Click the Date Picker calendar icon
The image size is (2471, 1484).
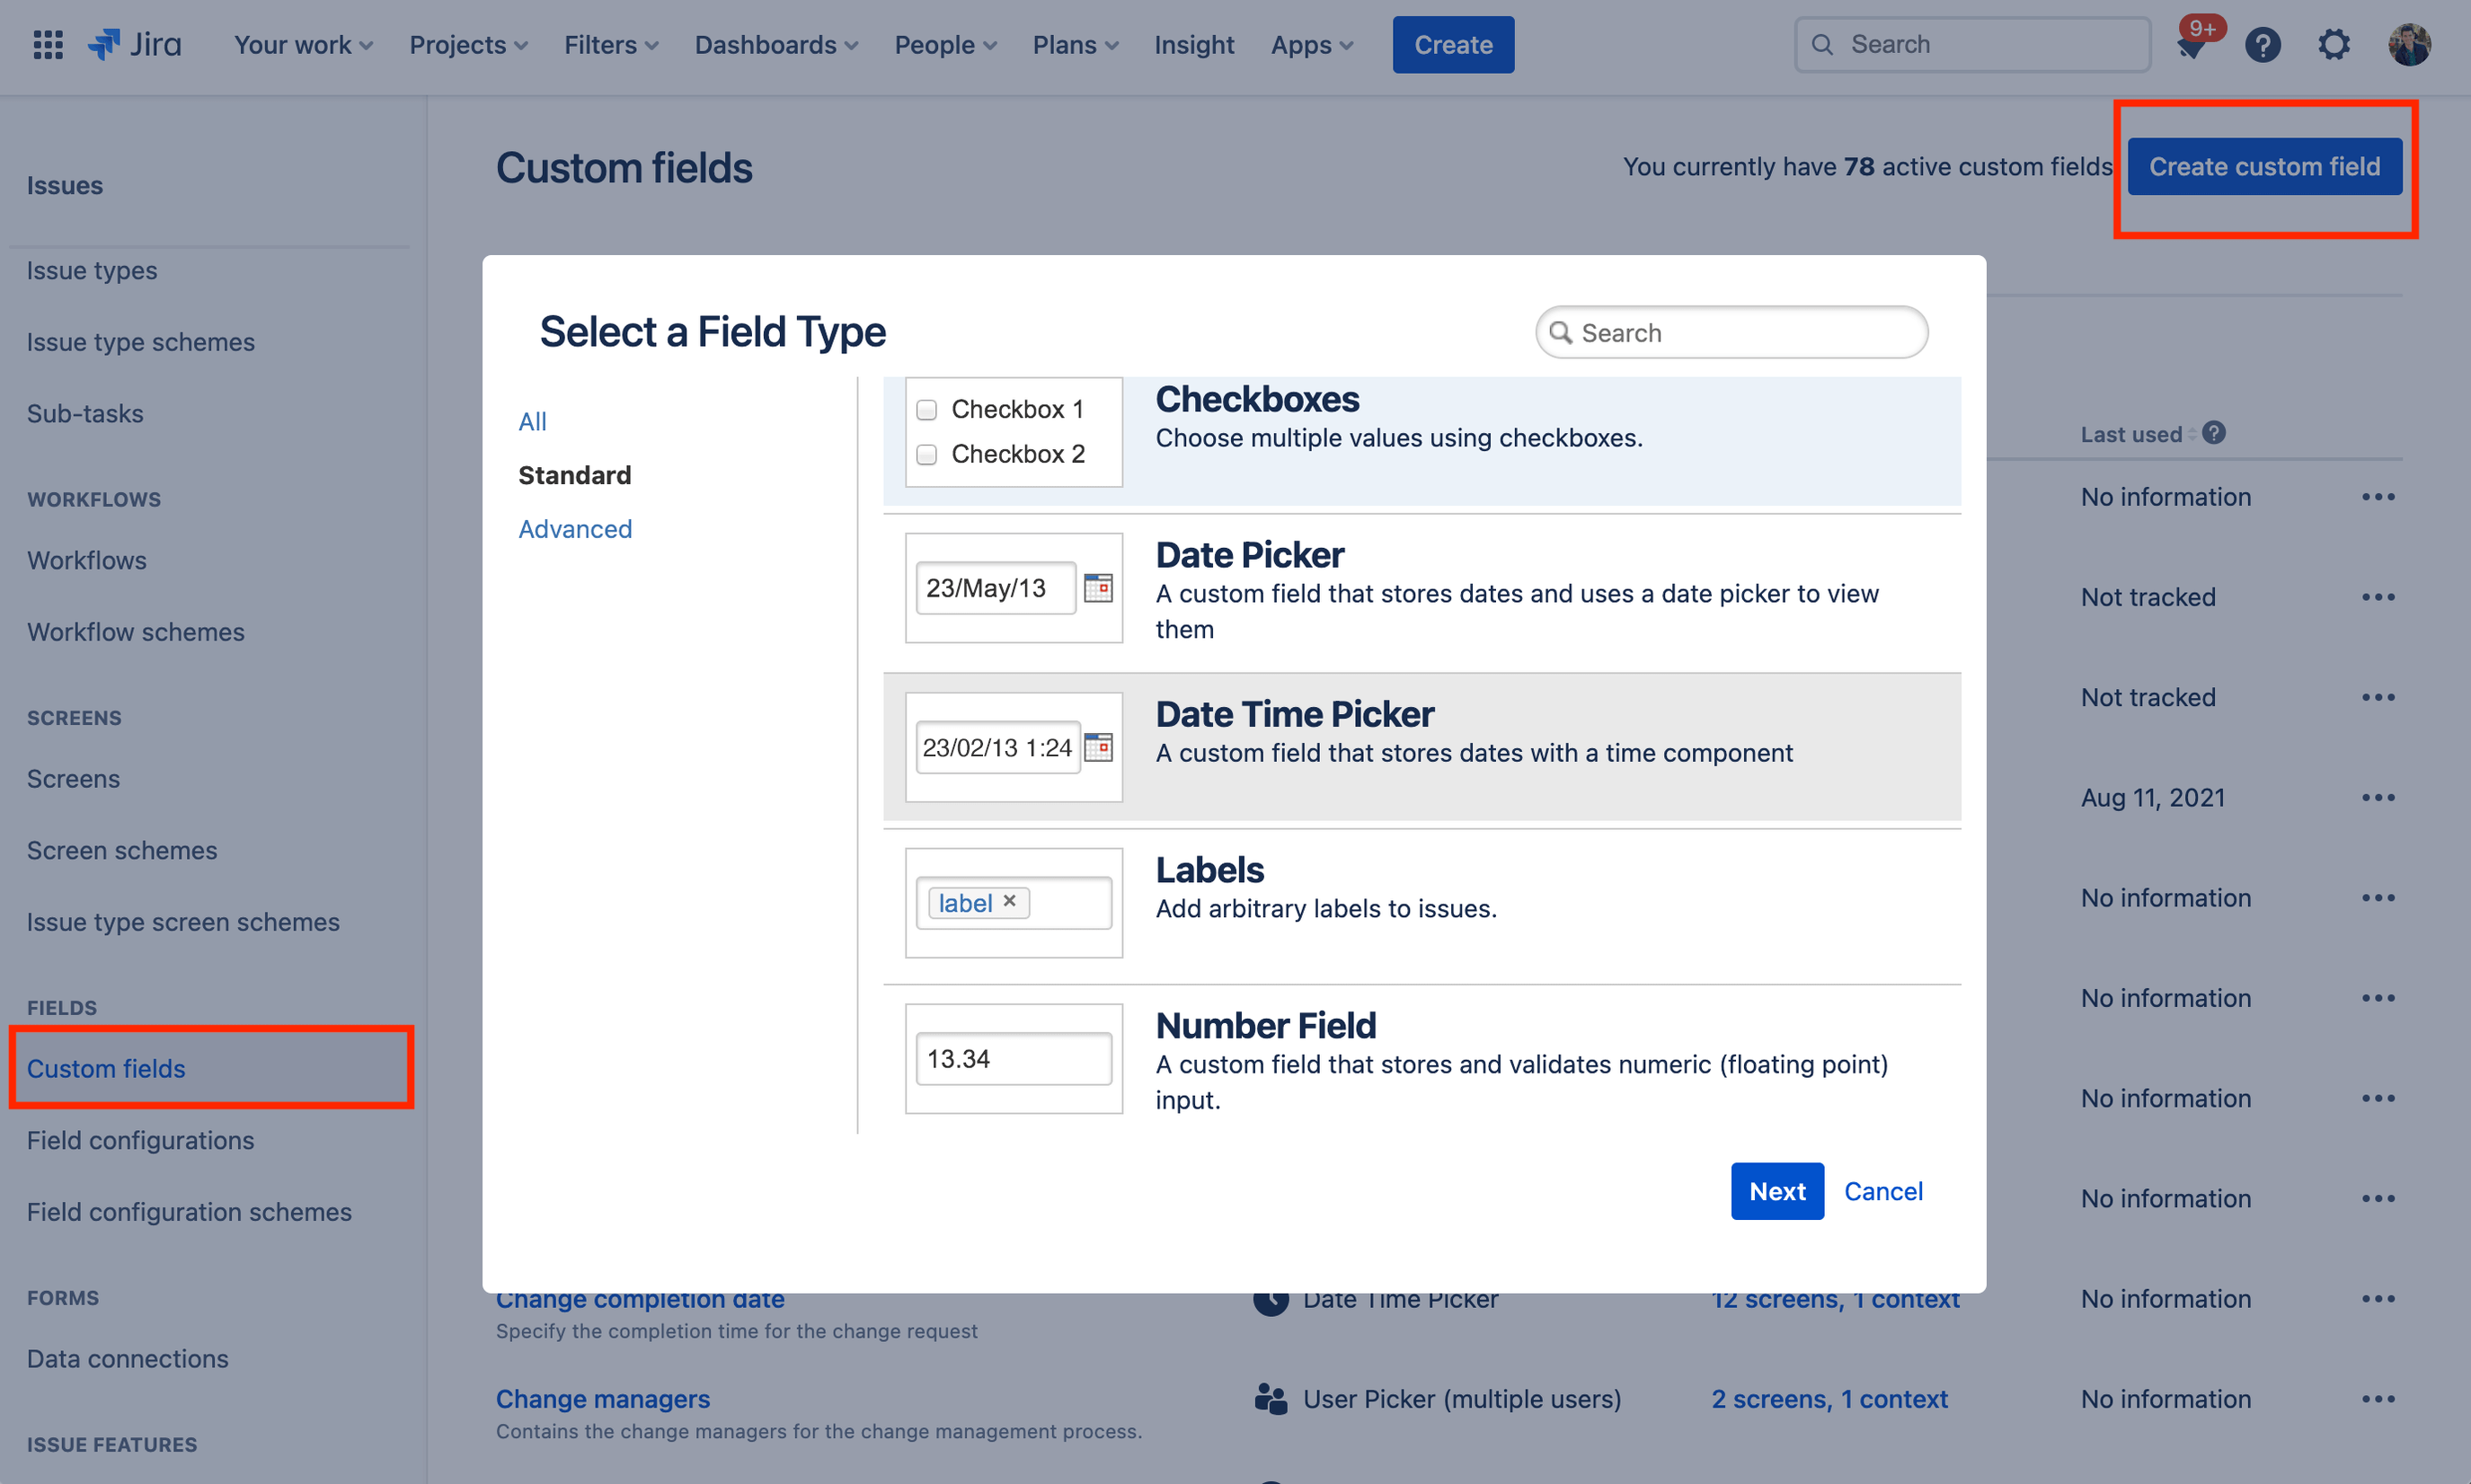click(1098, 587)
